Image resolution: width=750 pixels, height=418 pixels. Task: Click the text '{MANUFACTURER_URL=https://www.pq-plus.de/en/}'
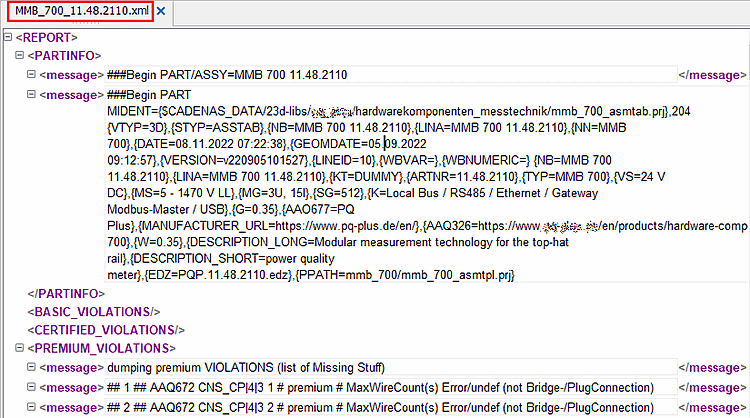(x=279, y=226)
